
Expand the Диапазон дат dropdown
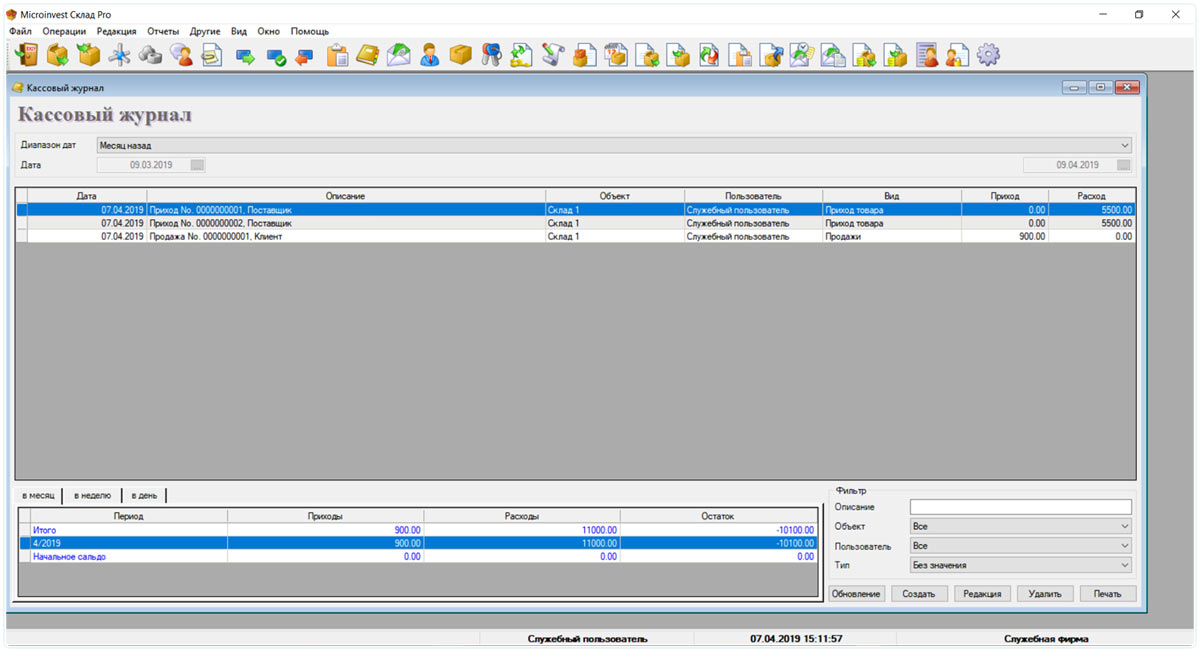(1125, 145)
